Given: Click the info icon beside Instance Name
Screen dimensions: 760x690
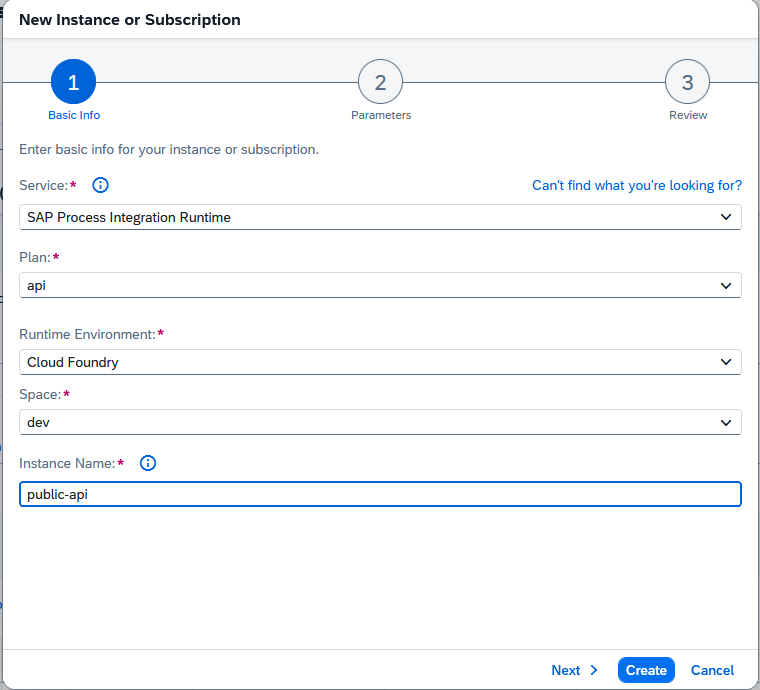Looking at the screenshot, I should pos(148,463).
